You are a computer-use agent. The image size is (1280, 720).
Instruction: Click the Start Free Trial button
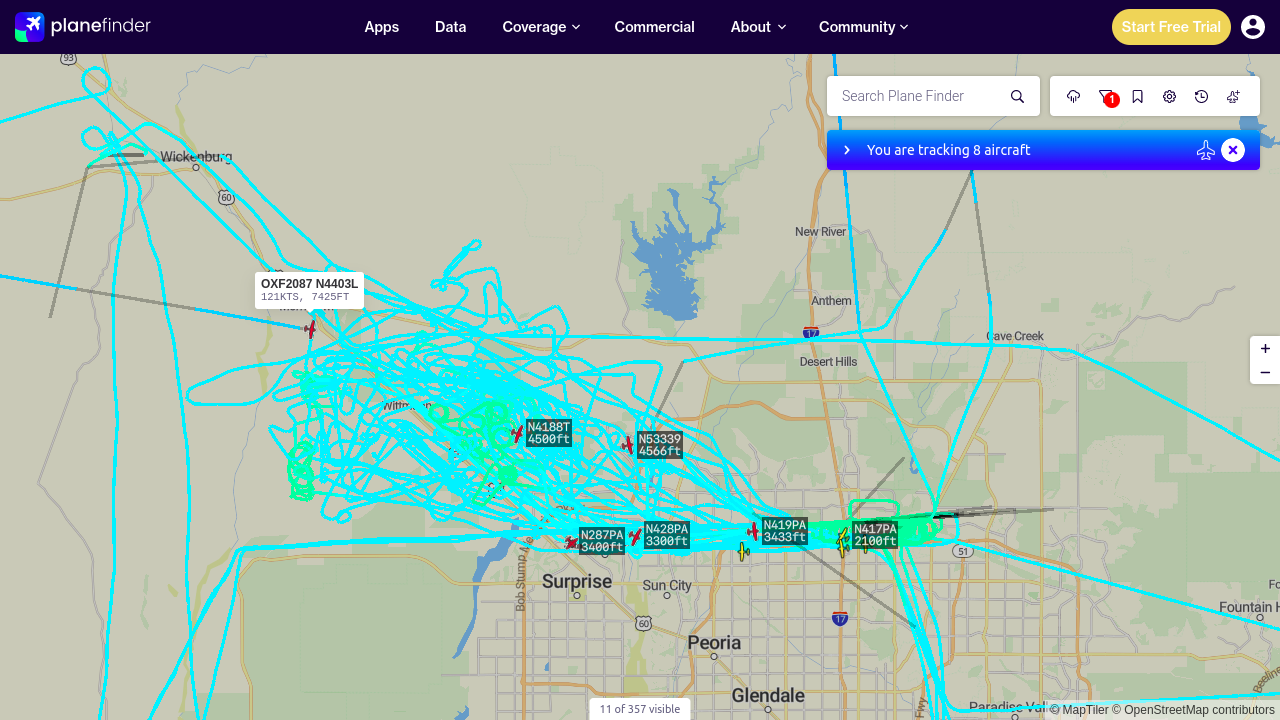point(1171,27)
